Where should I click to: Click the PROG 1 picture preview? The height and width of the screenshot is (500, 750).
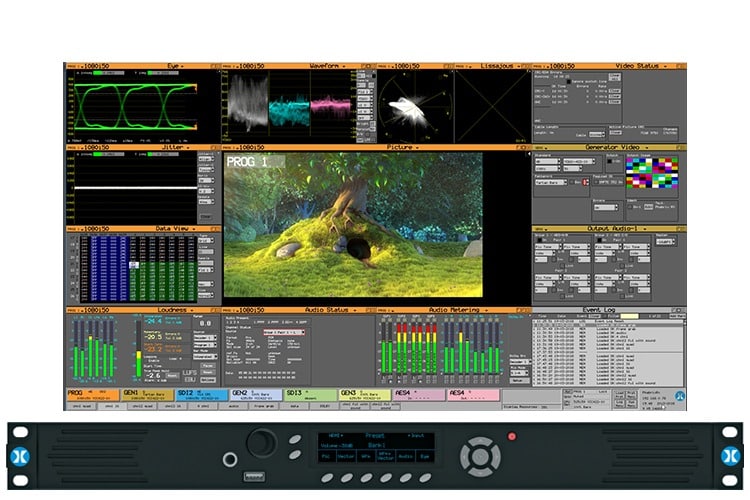[353, 225]
